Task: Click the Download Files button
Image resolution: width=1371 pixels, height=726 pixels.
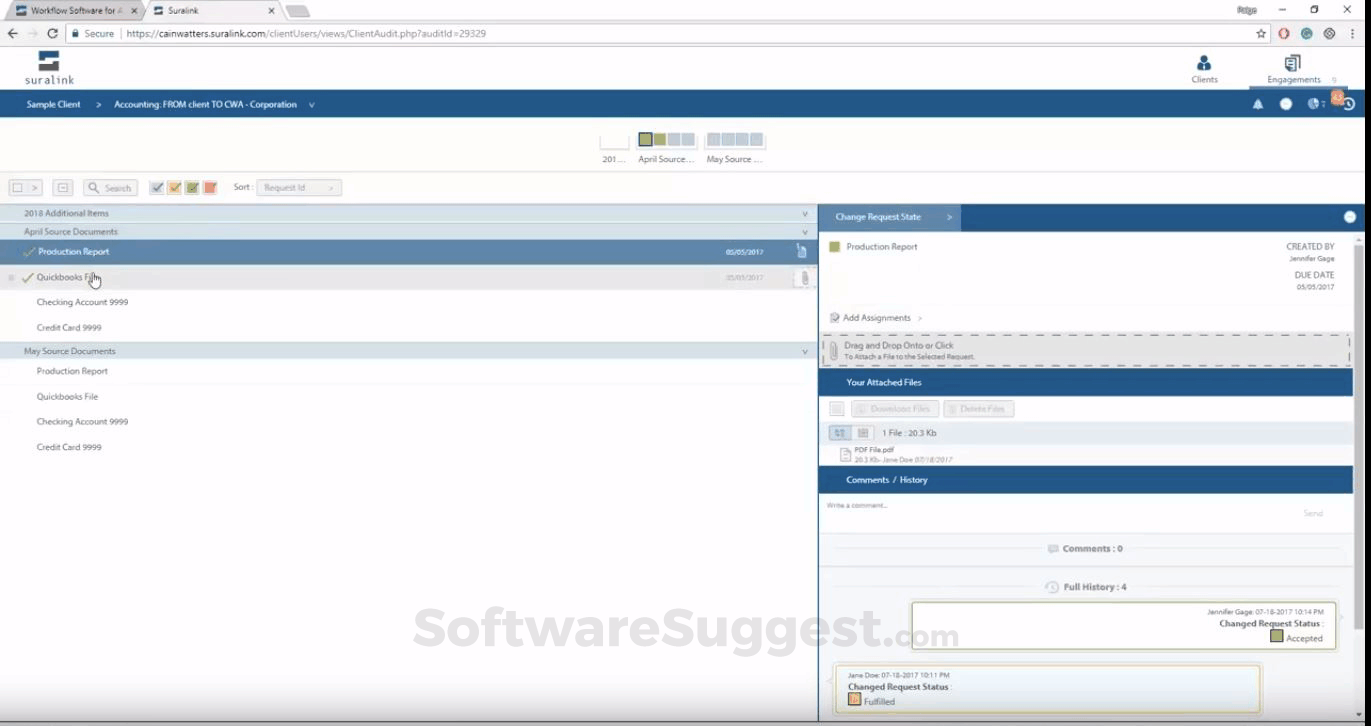Action: (894, 408)
